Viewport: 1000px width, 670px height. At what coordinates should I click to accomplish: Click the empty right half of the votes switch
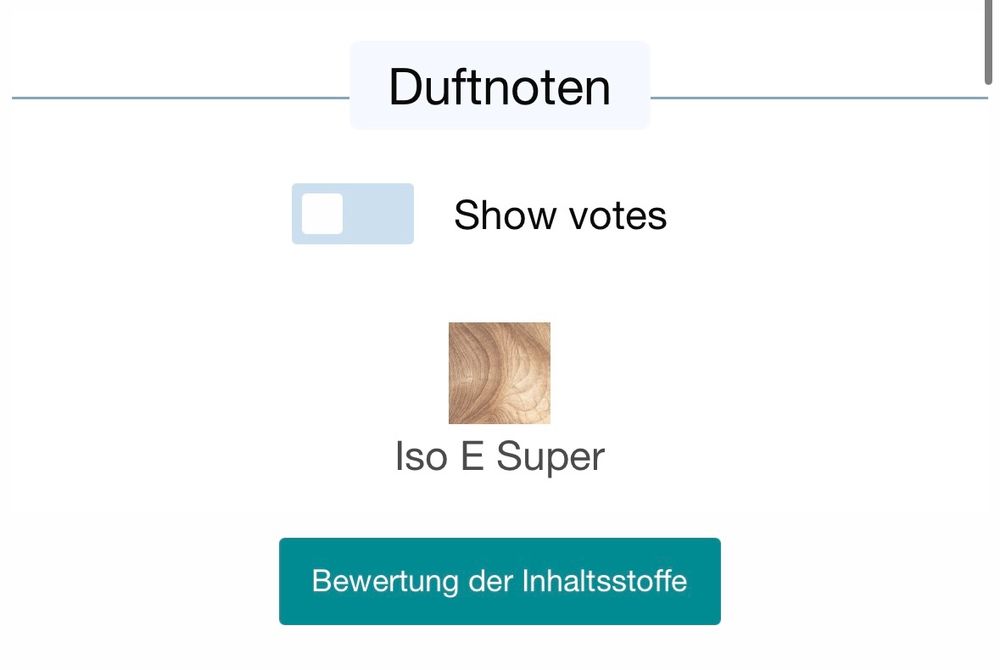click(381, 214)
